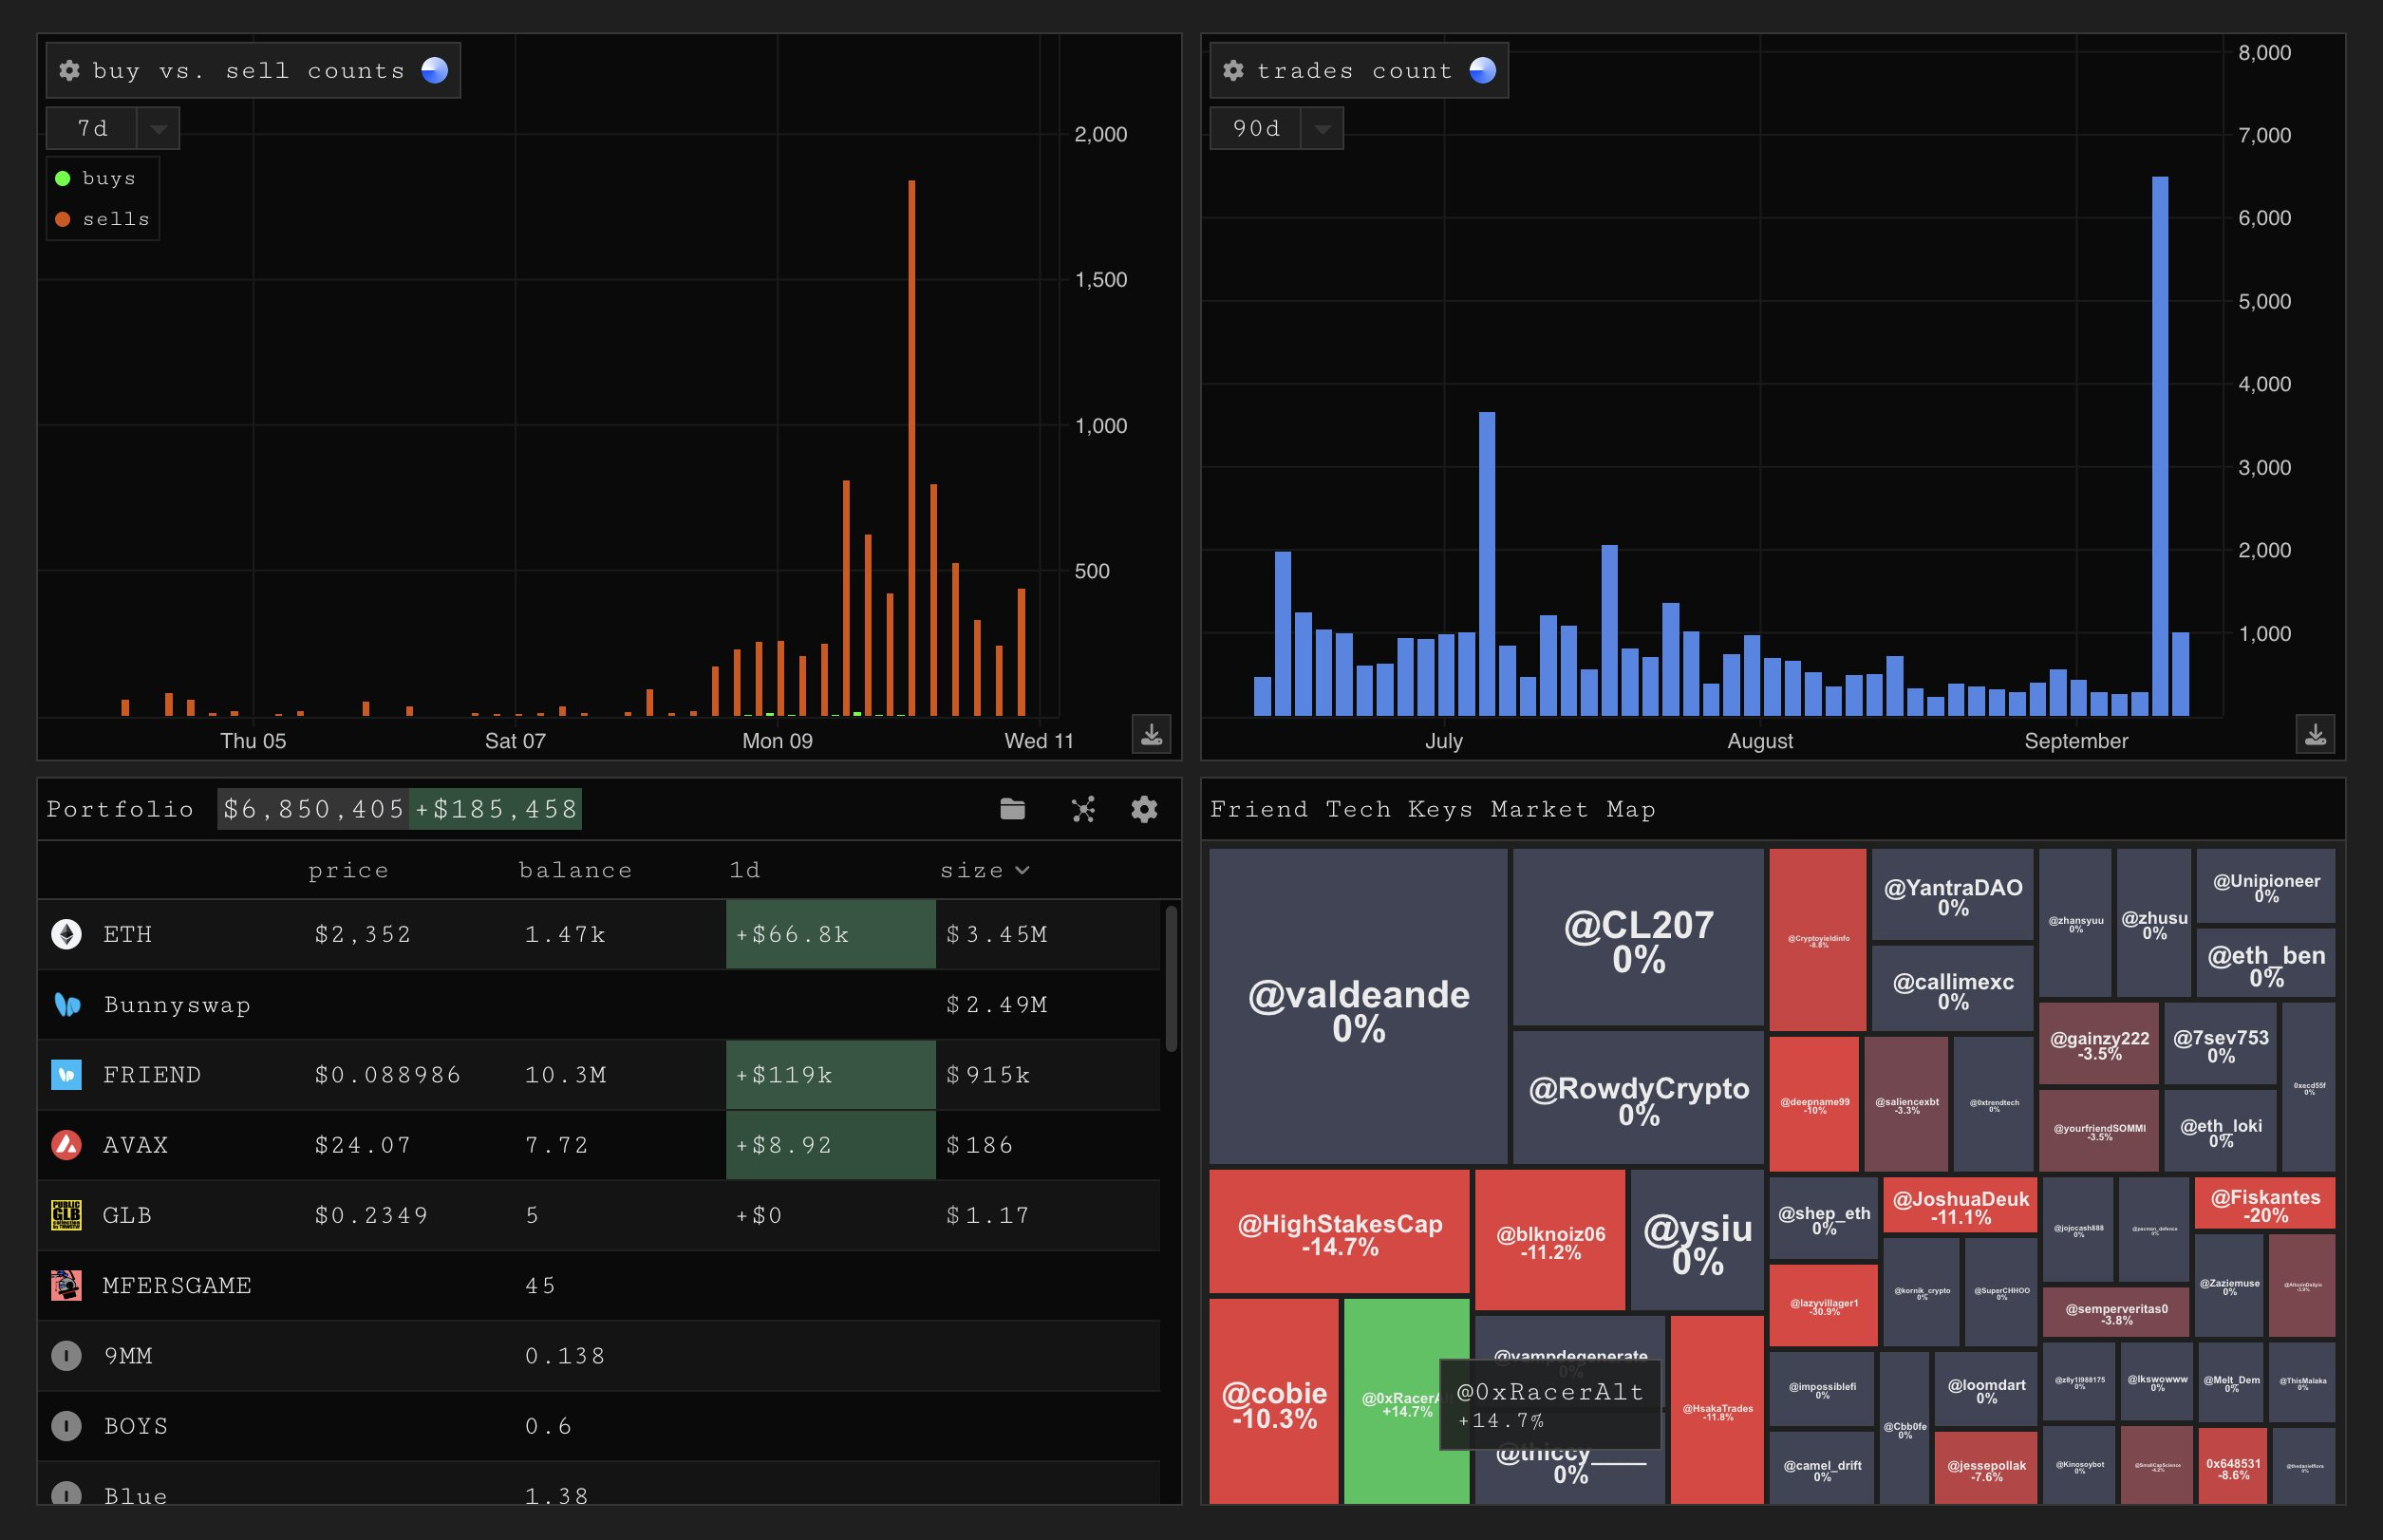
Task: Click the buy vs. sell counts settings gear
Action: coord(69,70)
